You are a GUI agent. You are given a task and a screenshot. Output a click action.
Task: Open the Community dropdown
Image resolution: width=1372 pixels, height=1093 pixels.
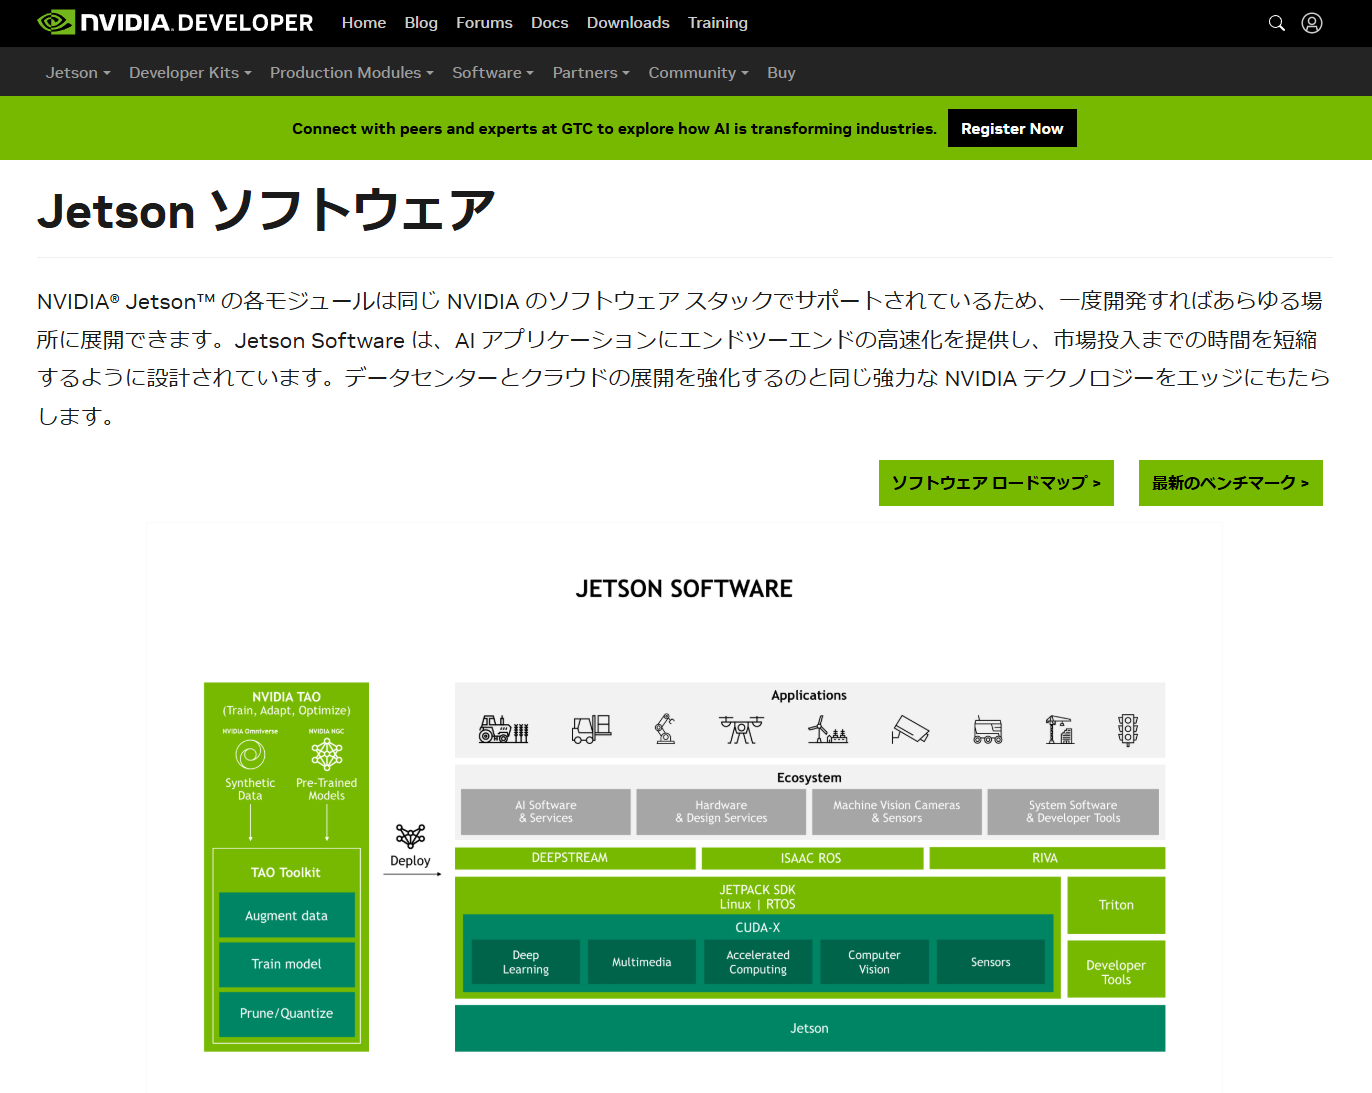[697, 72]
